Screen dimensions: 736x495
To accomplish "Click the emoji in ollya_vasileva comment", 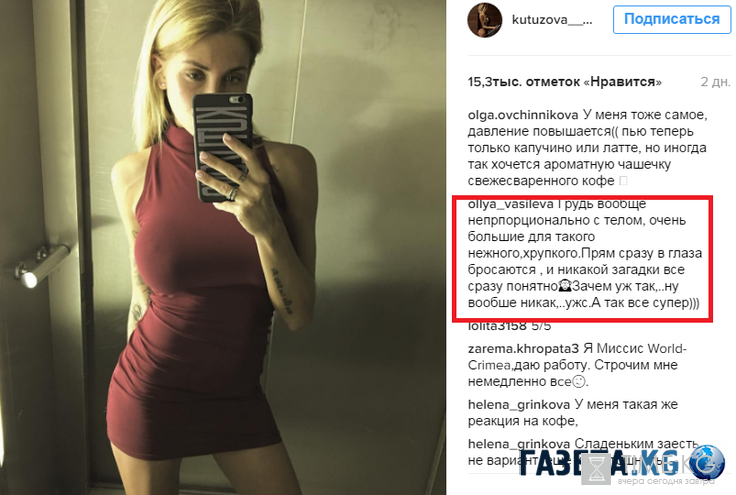I will coord(565,287).
